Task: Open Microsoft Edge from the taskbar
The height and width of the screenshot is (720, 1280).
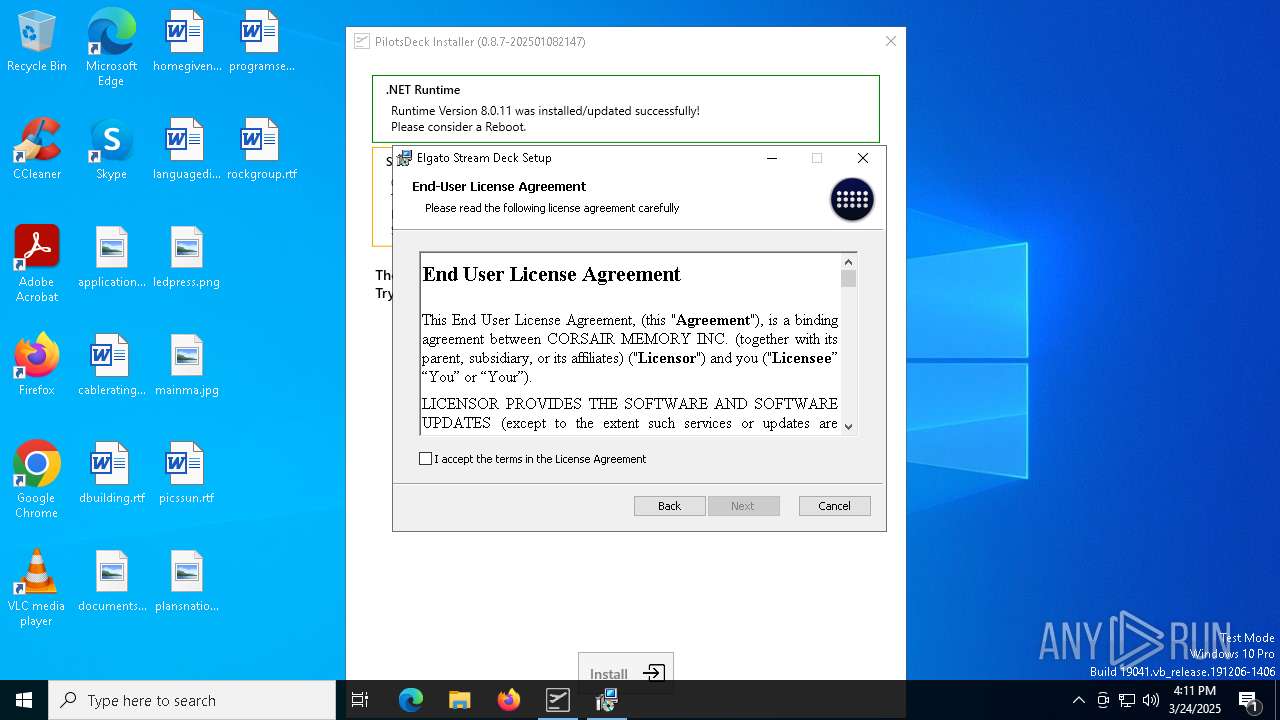Action: coord(411,700)
